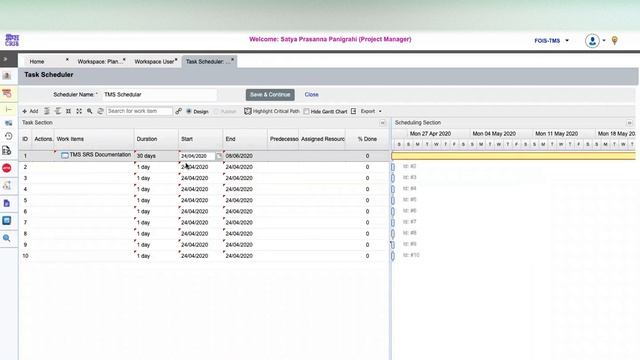Select the Design radio button
This screenshot has height=360, width=640.
point(189,111)
